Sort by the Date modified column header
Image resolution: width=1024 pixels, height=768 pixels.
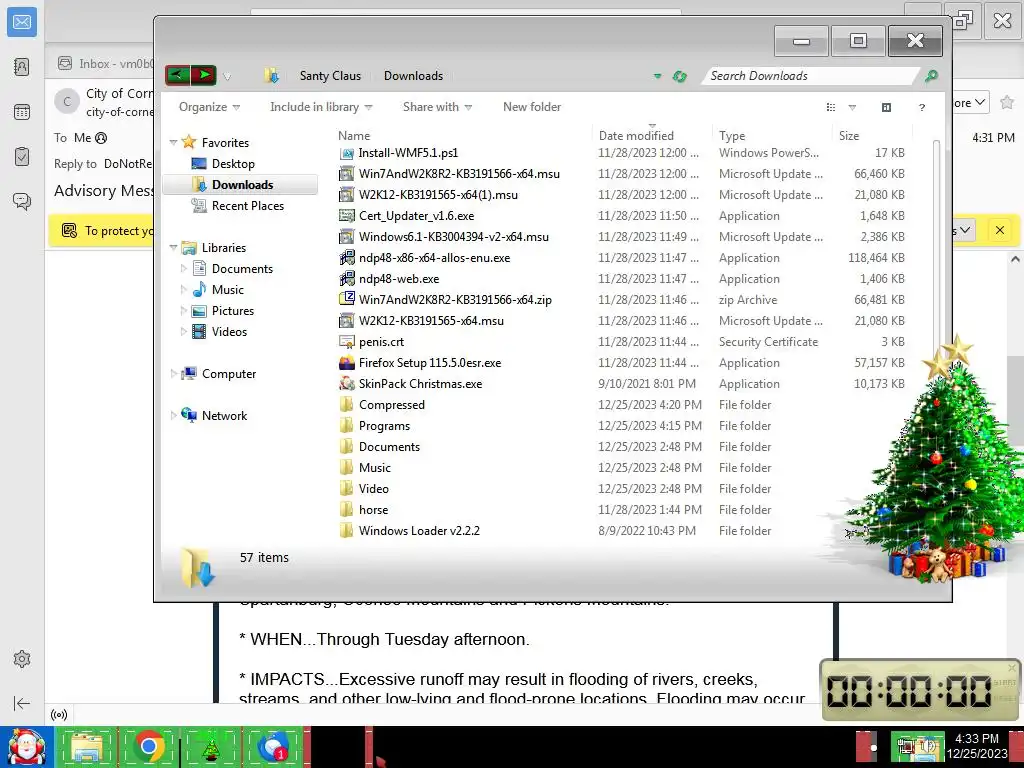(636, 136)
